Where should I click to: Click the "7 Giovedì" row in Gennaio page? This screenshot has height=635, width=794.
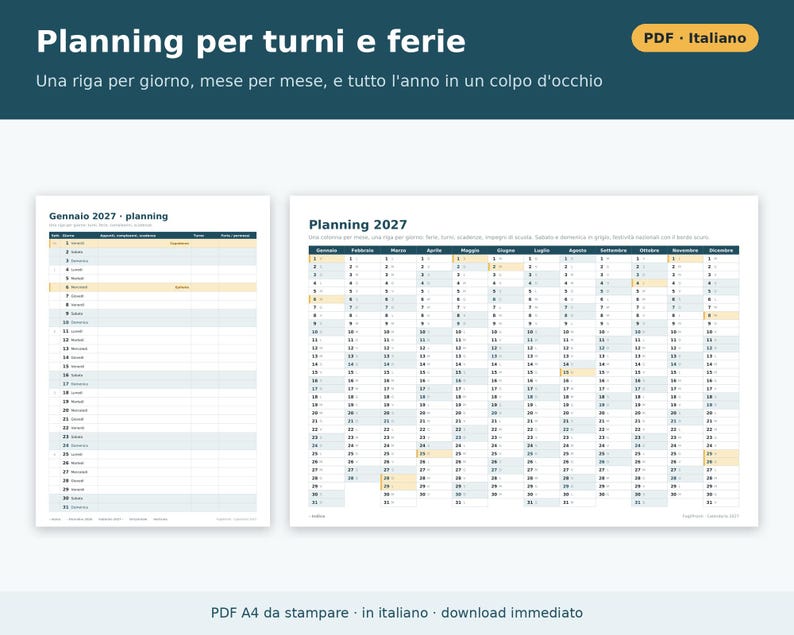pyautogui.click(x=152, y=296)
